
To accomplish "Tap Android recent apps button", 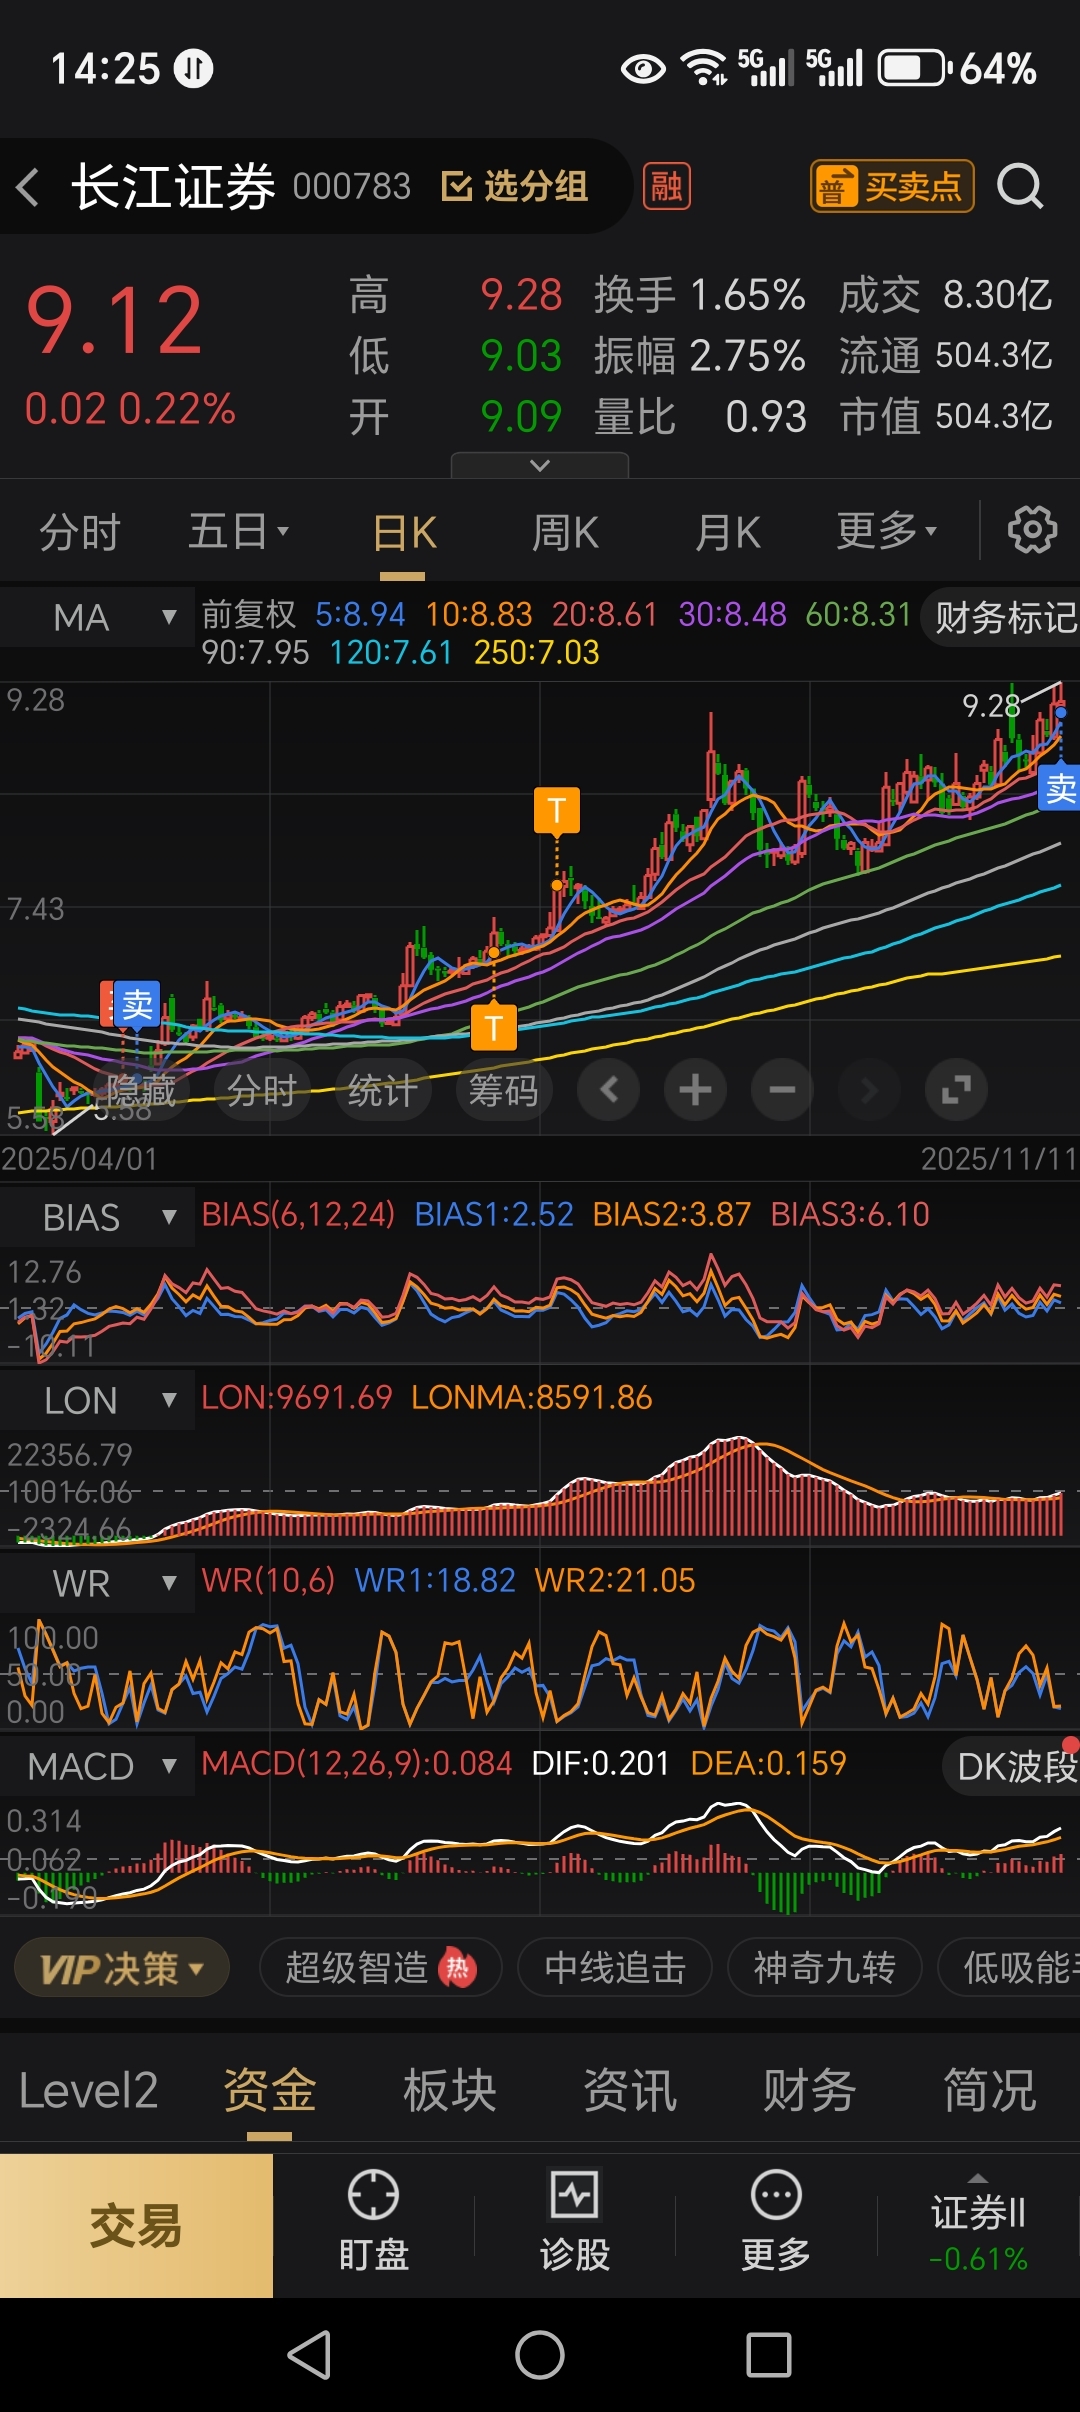I will [769, 2355].
